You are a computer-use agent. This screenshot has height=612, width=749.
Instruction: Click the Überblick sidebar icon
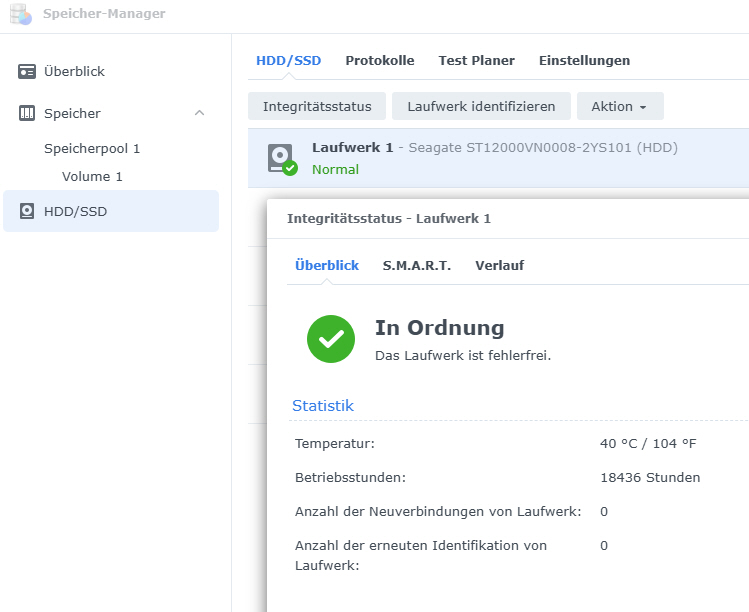27,72
